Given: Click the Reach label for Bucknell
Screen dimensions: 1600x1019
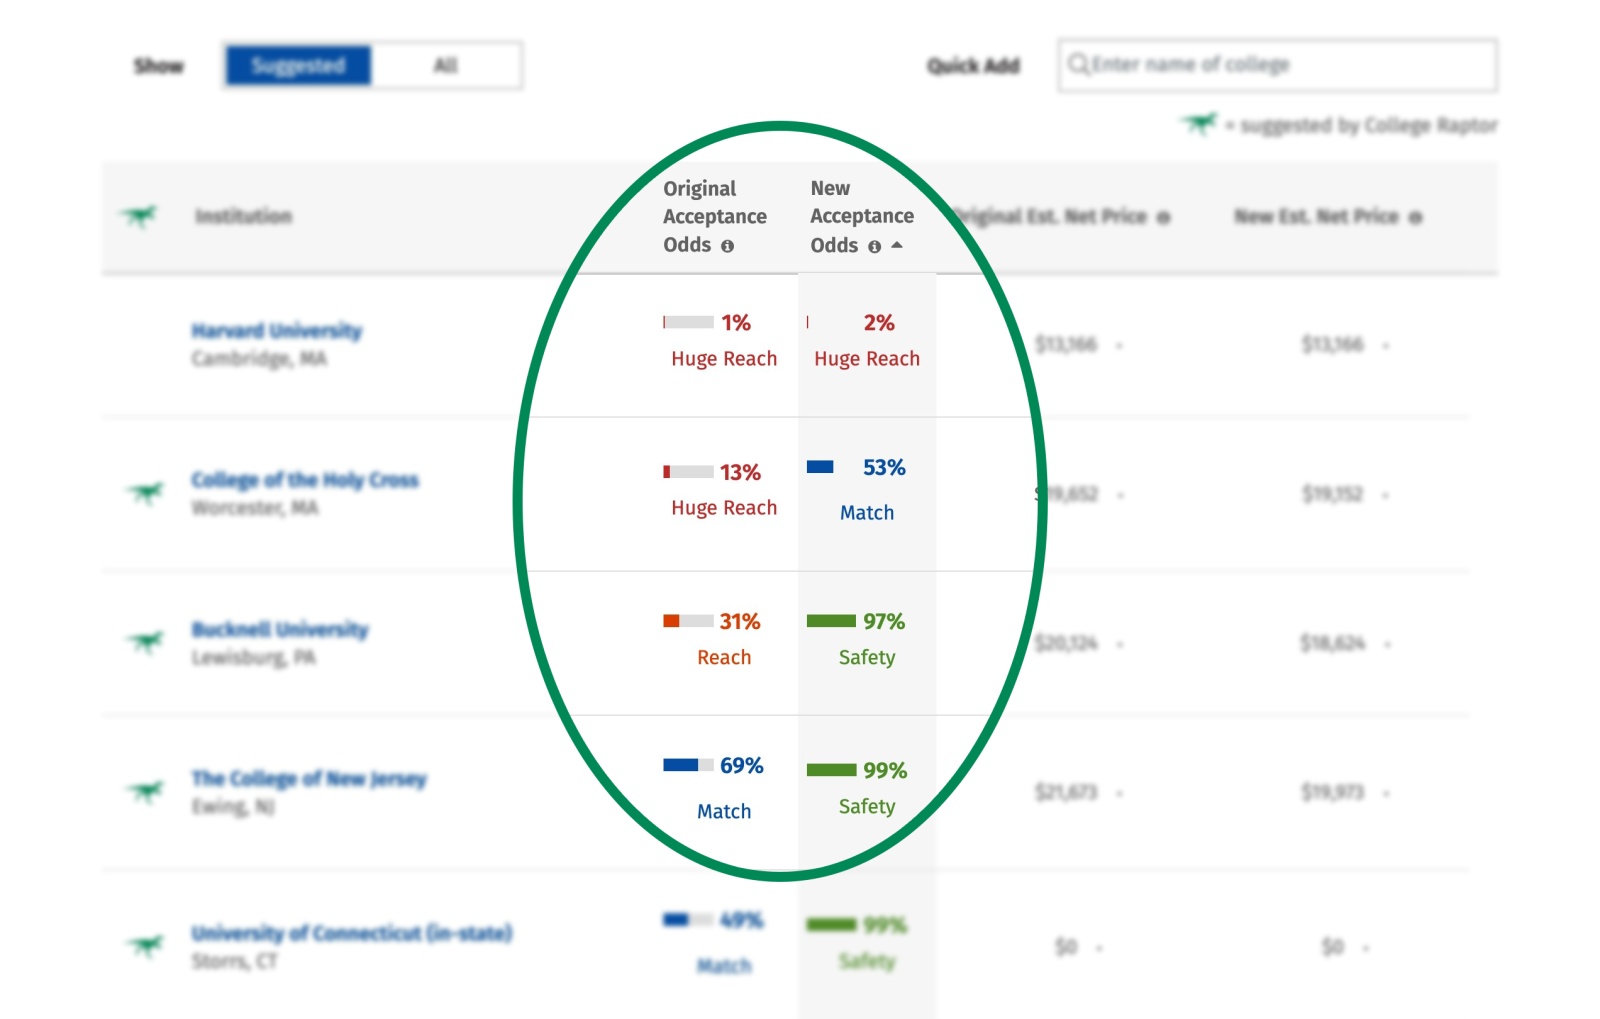Looking at the screenshot, I should [x=724, y=657].
